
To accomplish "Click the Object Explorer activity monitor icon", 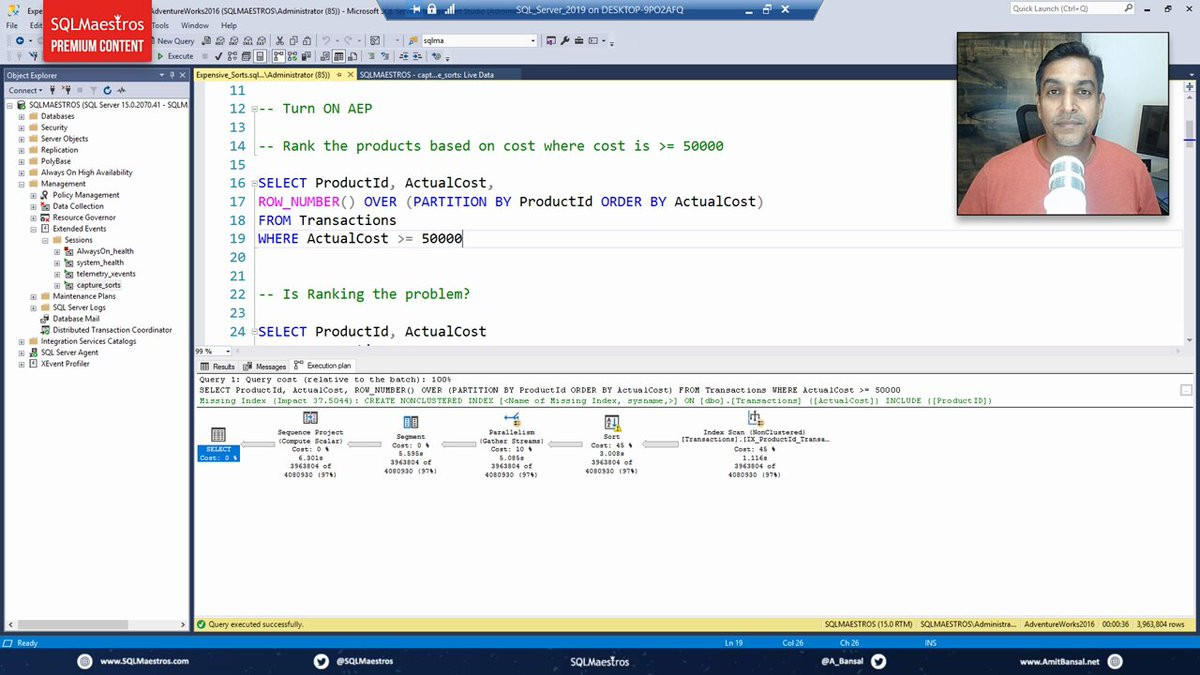I will coord(121,90).
